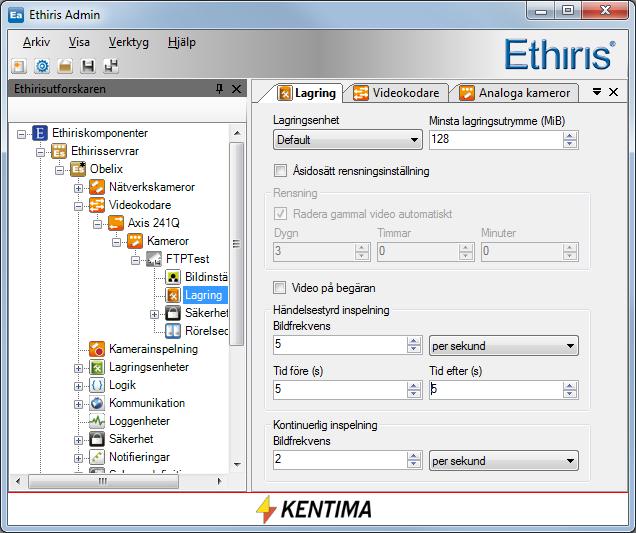Open the Lagringsenhet Default dropdown
The image size is (636, 533).
(x=348, y=140)
